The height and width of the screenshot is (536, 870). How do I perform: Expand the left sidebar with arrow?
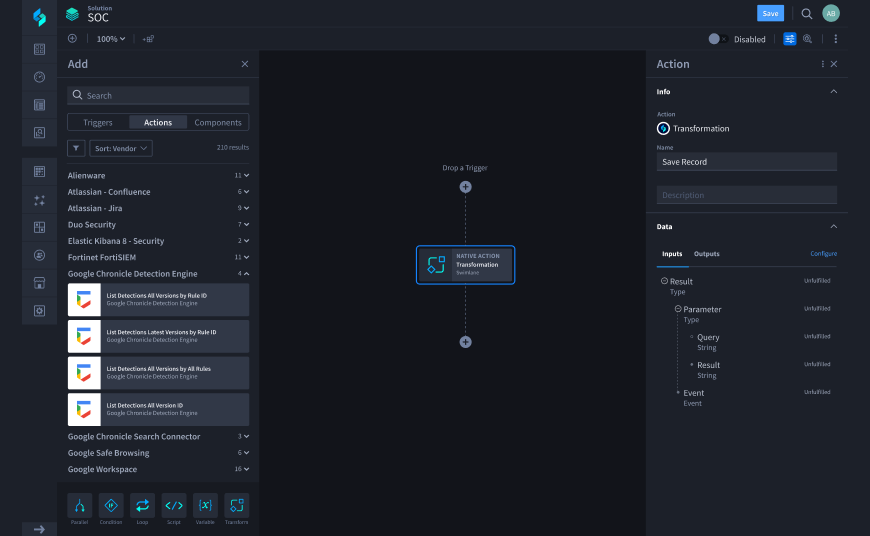click(39, 529)
